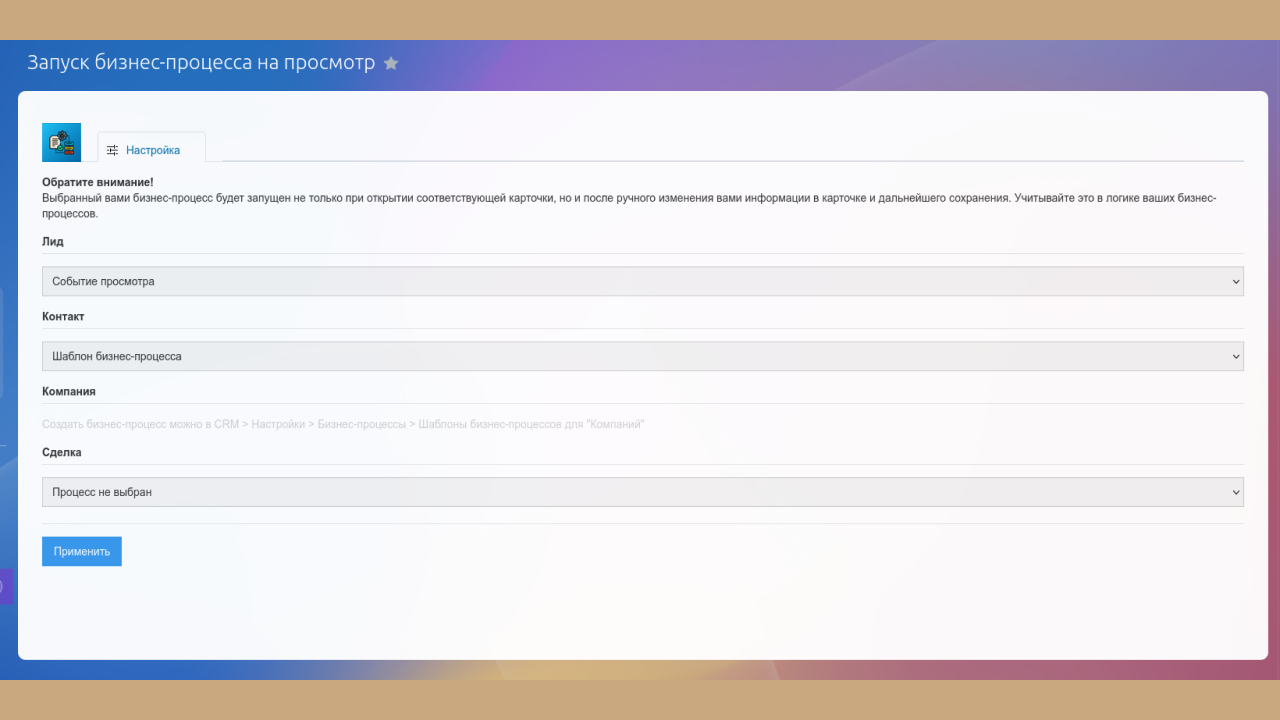Click the Создать бизнес-процесс можно в CRM hint text
Viewport: 1280px width, 720px height.
coord(343,424)
